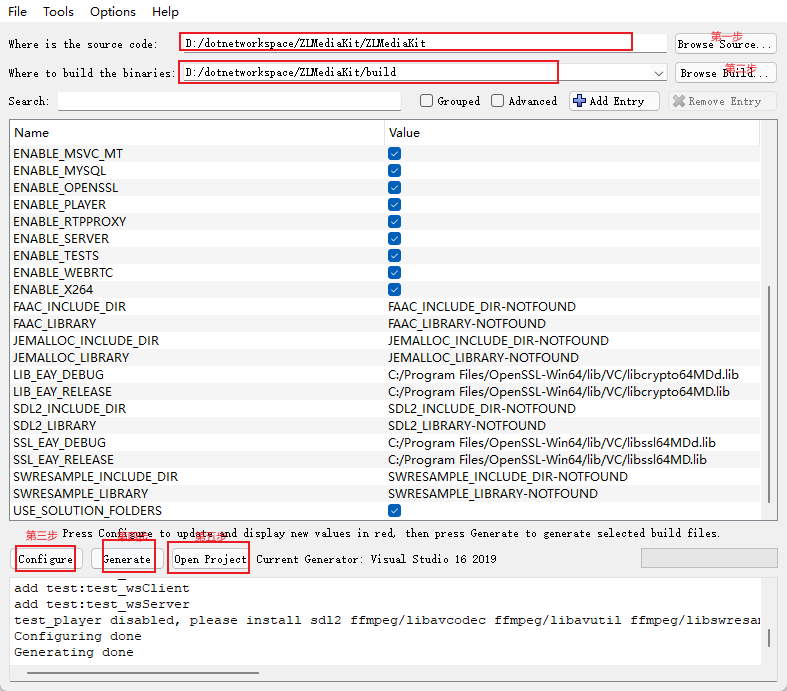Select SWRESAMPLE_LIBRARY-NOTFOUND value

[x=493, y=494]
